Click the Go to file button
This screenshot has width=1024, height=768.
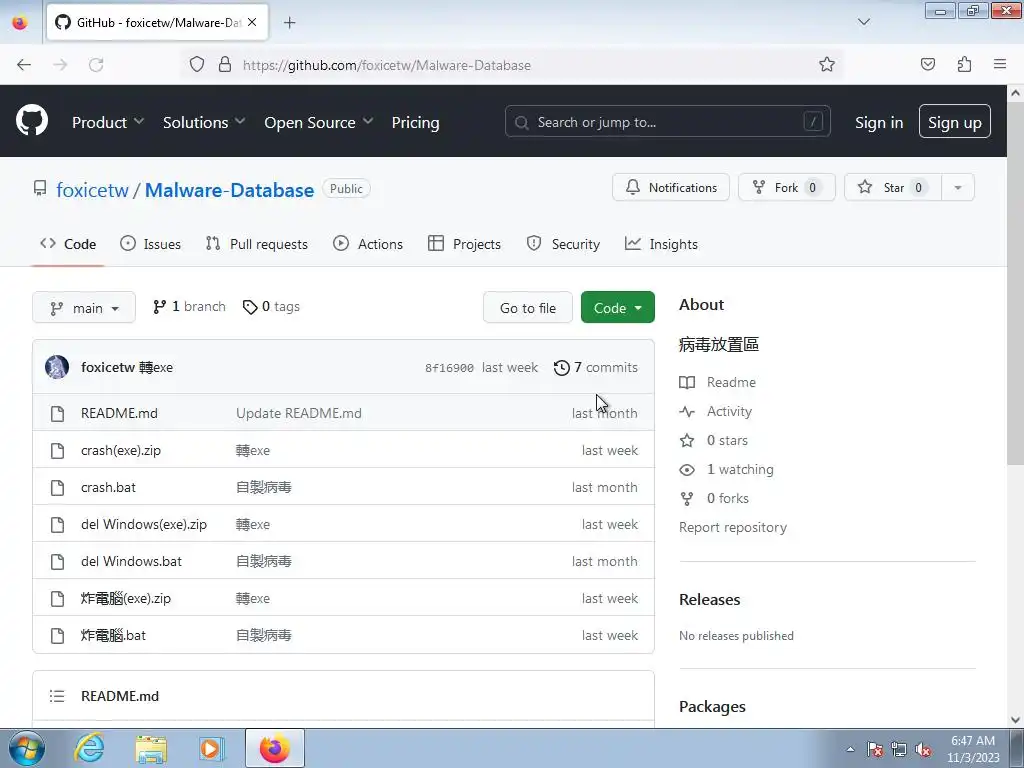click(528, 308)
